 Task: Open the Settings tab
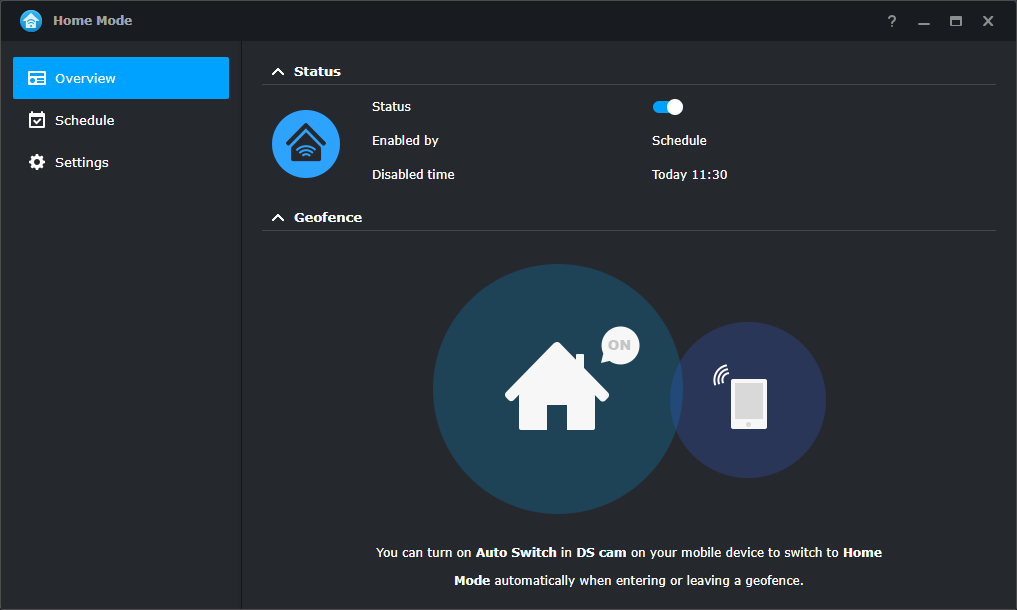[x=121, y=162]
